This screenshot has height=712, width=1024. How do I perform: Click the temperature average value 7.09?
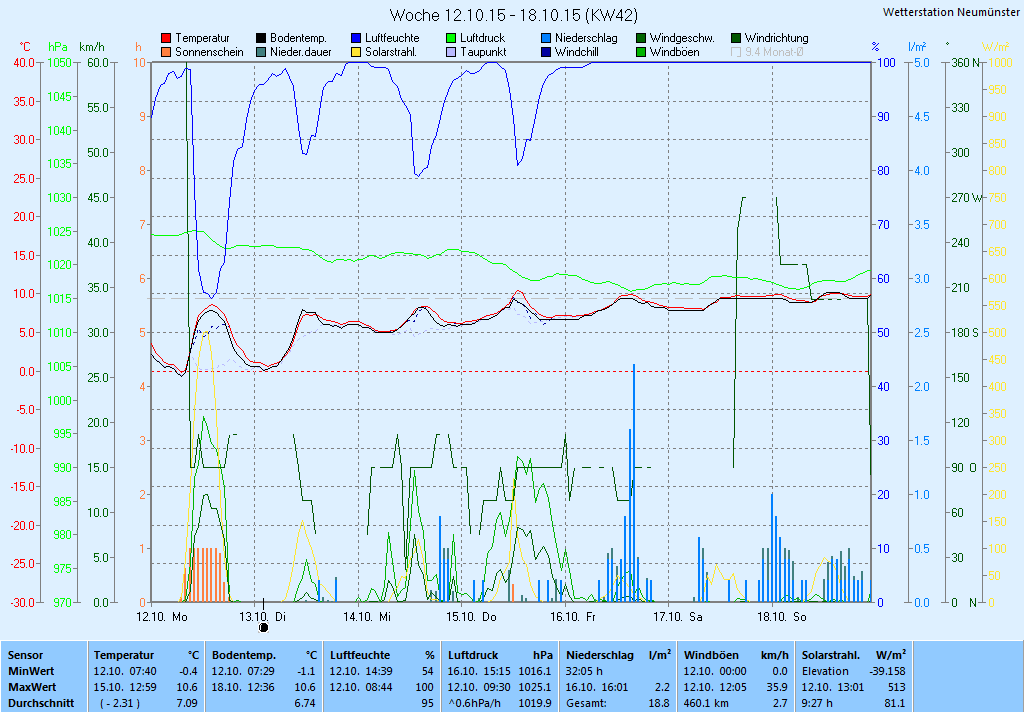coord(187,704)
